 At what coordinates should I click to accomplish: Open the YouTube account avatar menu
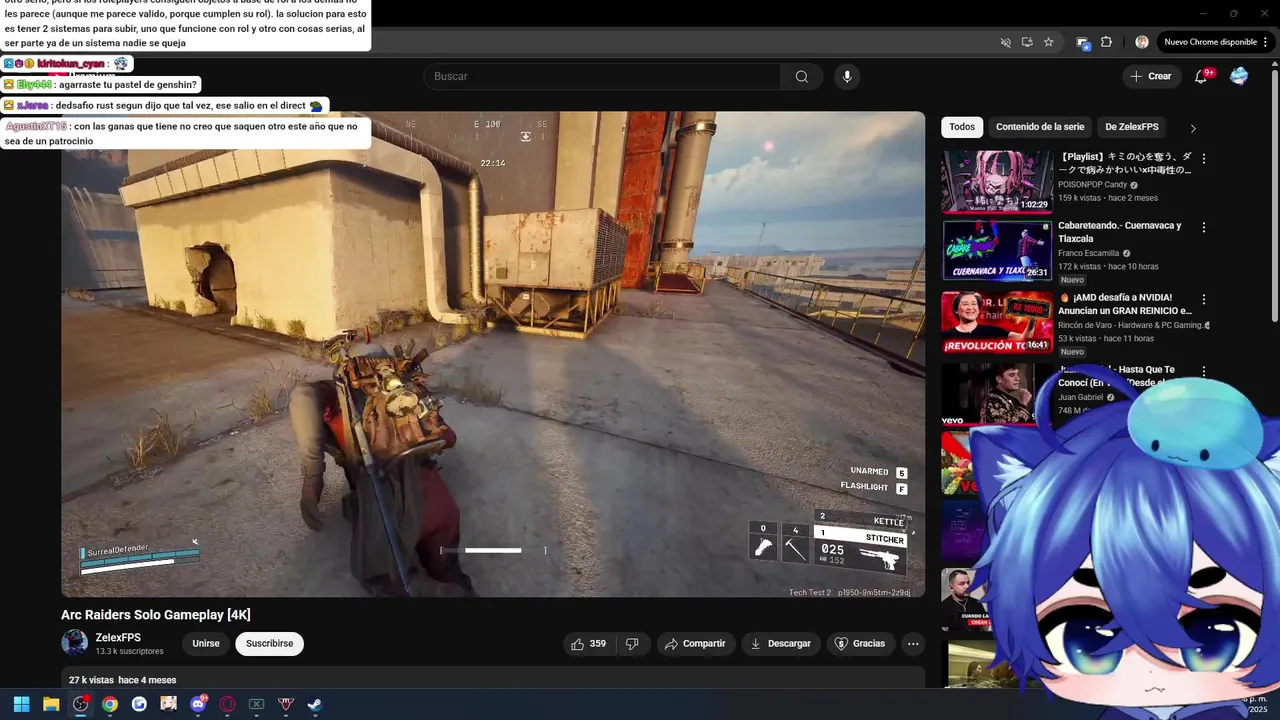pyautogui.click(x=1239, y=76)
